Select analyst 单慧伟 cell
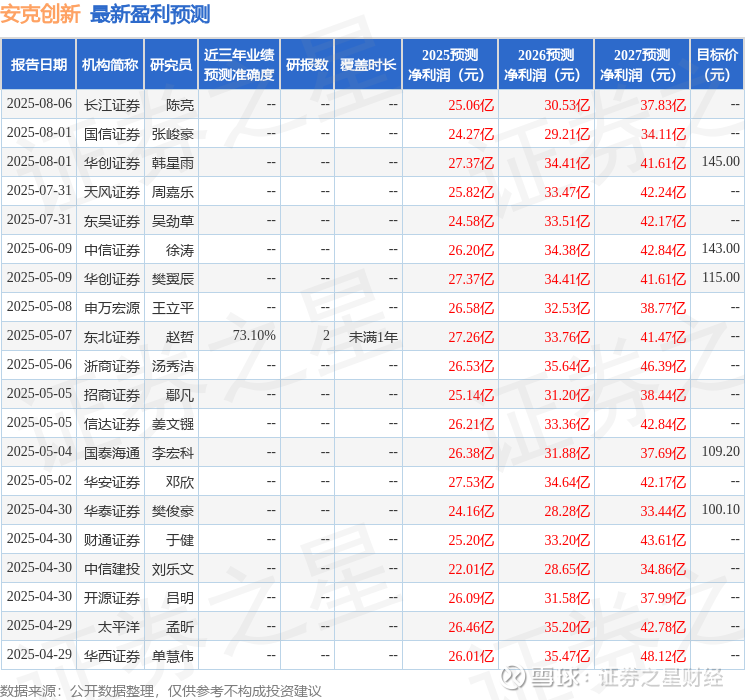 172,656
